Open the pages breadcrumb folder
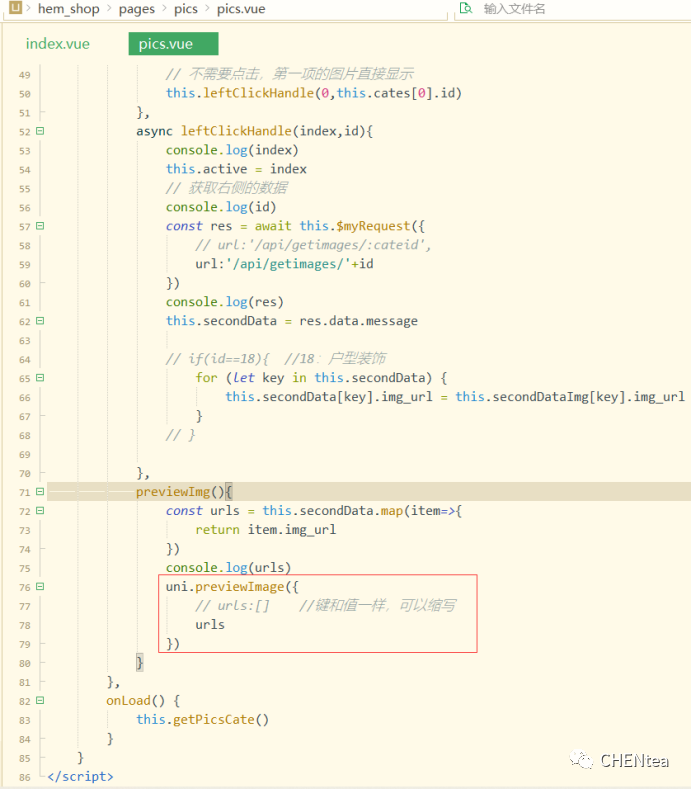692x789 pixels. coord(136,9)
